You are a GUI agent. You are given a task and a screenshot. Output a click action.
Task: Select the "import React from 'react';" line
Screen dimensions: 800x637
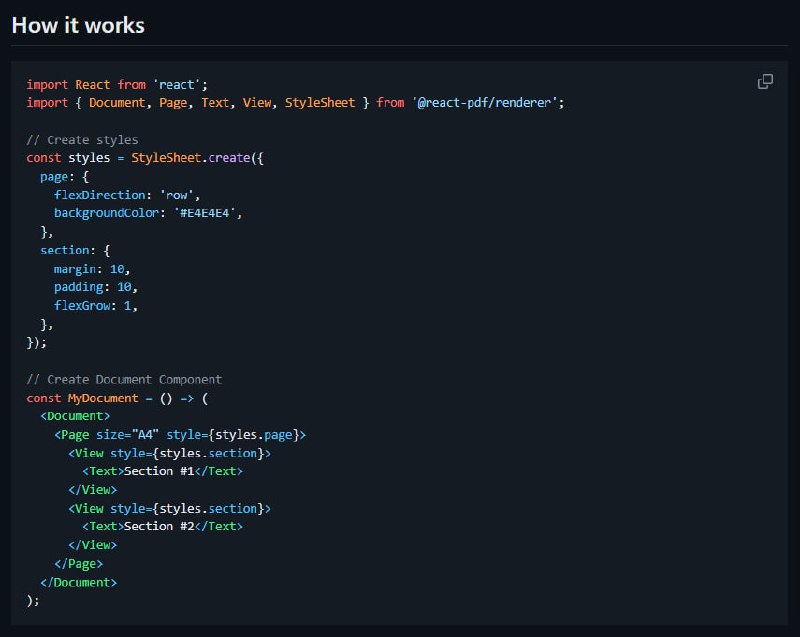[117, 84]
